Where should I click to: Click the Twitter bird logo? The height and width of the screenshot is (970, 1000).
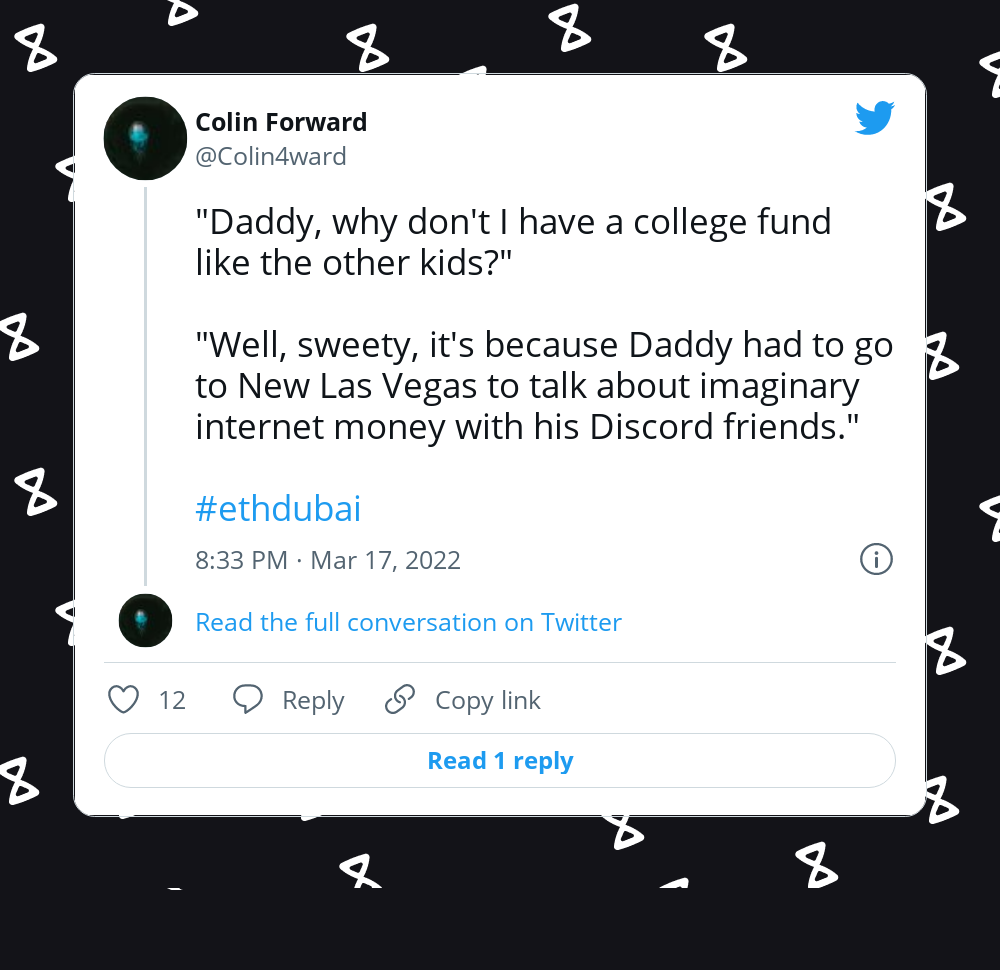(874, 118)
